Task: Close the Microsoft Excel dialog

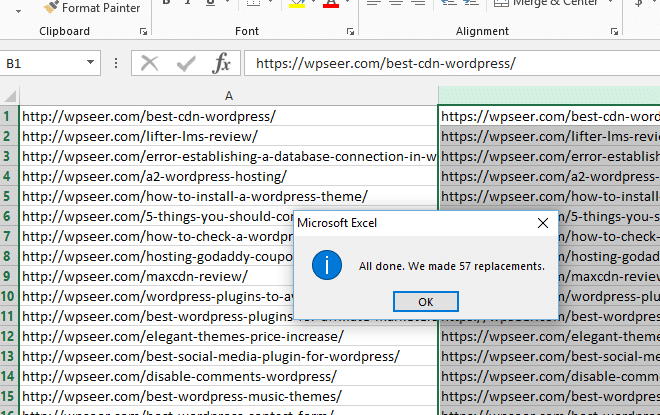Action: 543,223
